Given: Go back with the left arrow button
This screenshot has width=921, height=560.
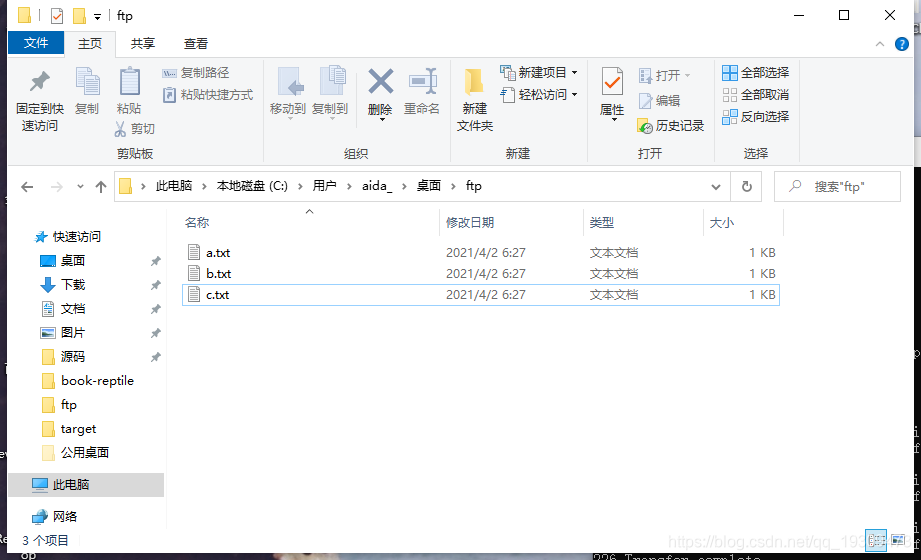Looking at the screenshot, I should click(x=27, y=187).
